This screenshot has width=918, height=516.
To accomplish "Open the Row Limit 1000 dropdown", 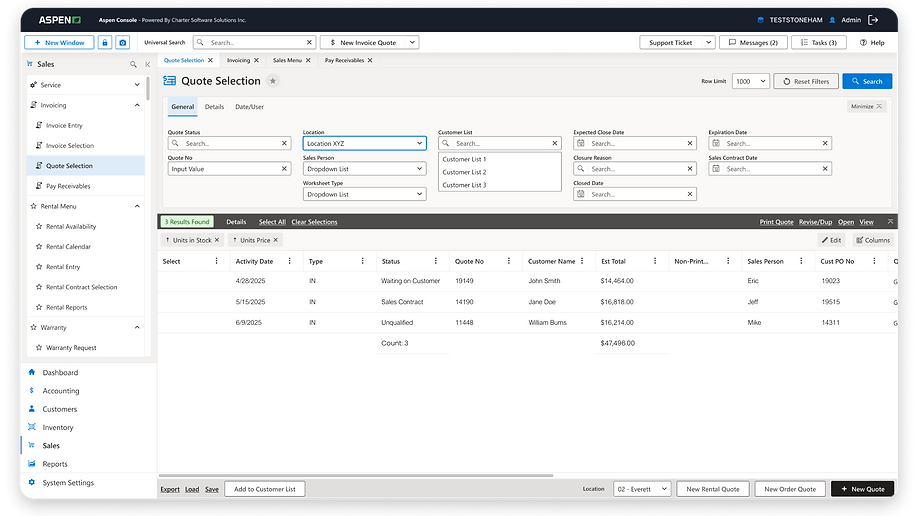I will [751, 81].
